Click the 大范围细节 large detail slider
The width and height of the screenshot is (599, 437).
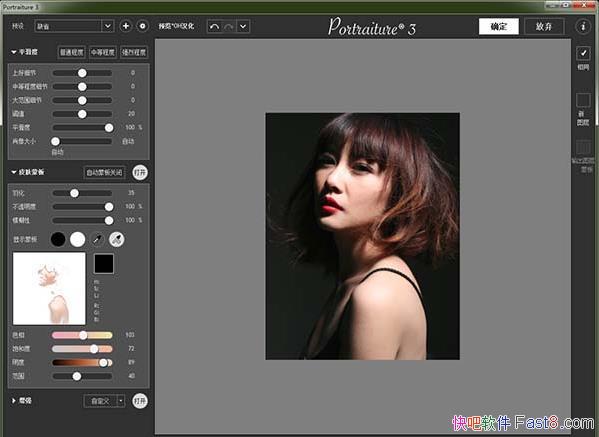pos(82,100)
